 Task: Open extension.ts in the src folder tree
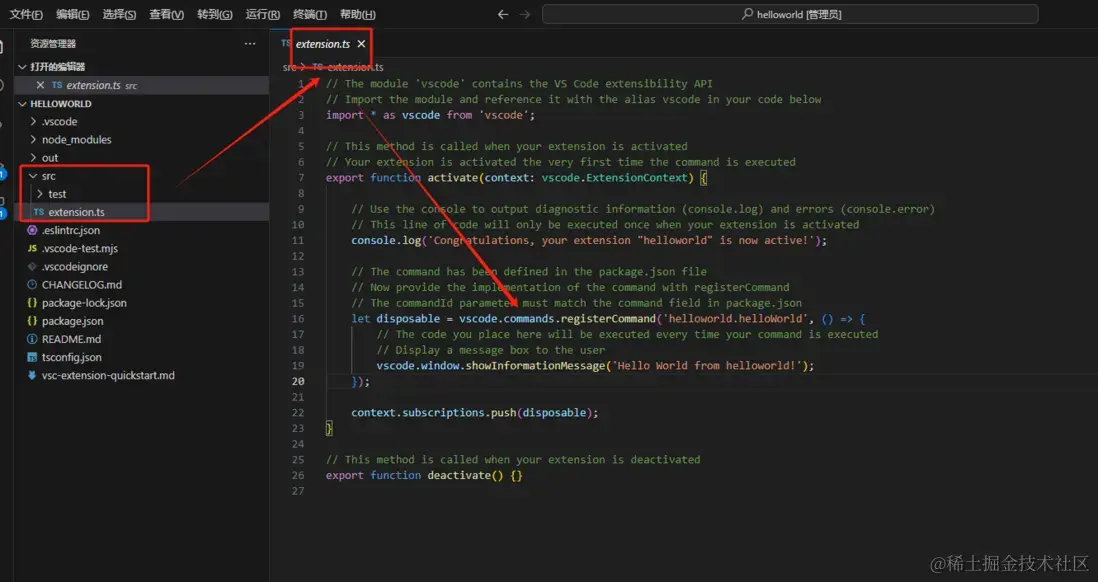pos(141,212)
